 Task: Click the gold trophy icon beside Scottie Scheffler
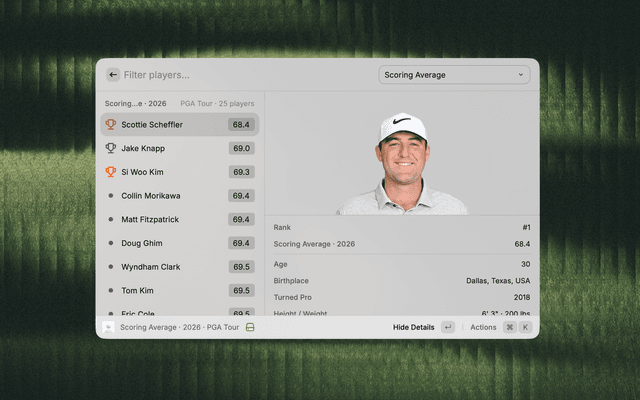(x=111, y=124)
